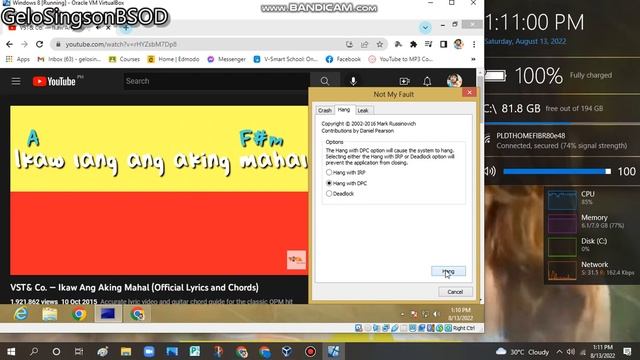The height and width of the screenshot is (360, 640).
Task: Click the YouTube search box
Action: coord(216,81)
